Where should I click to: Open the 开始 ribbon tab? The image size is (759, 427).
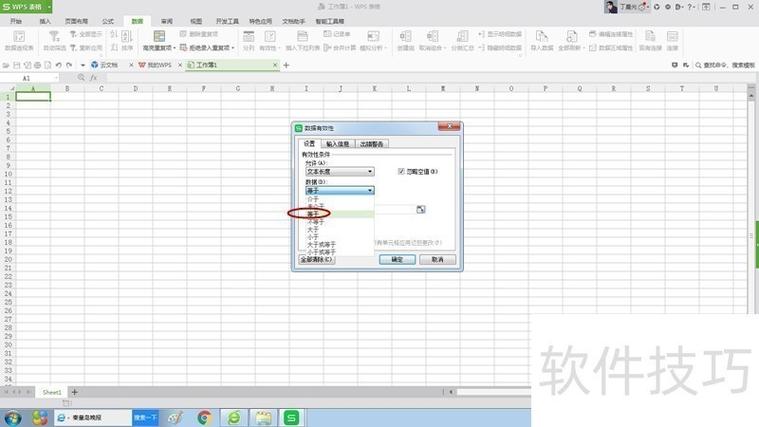click(16, 21)
